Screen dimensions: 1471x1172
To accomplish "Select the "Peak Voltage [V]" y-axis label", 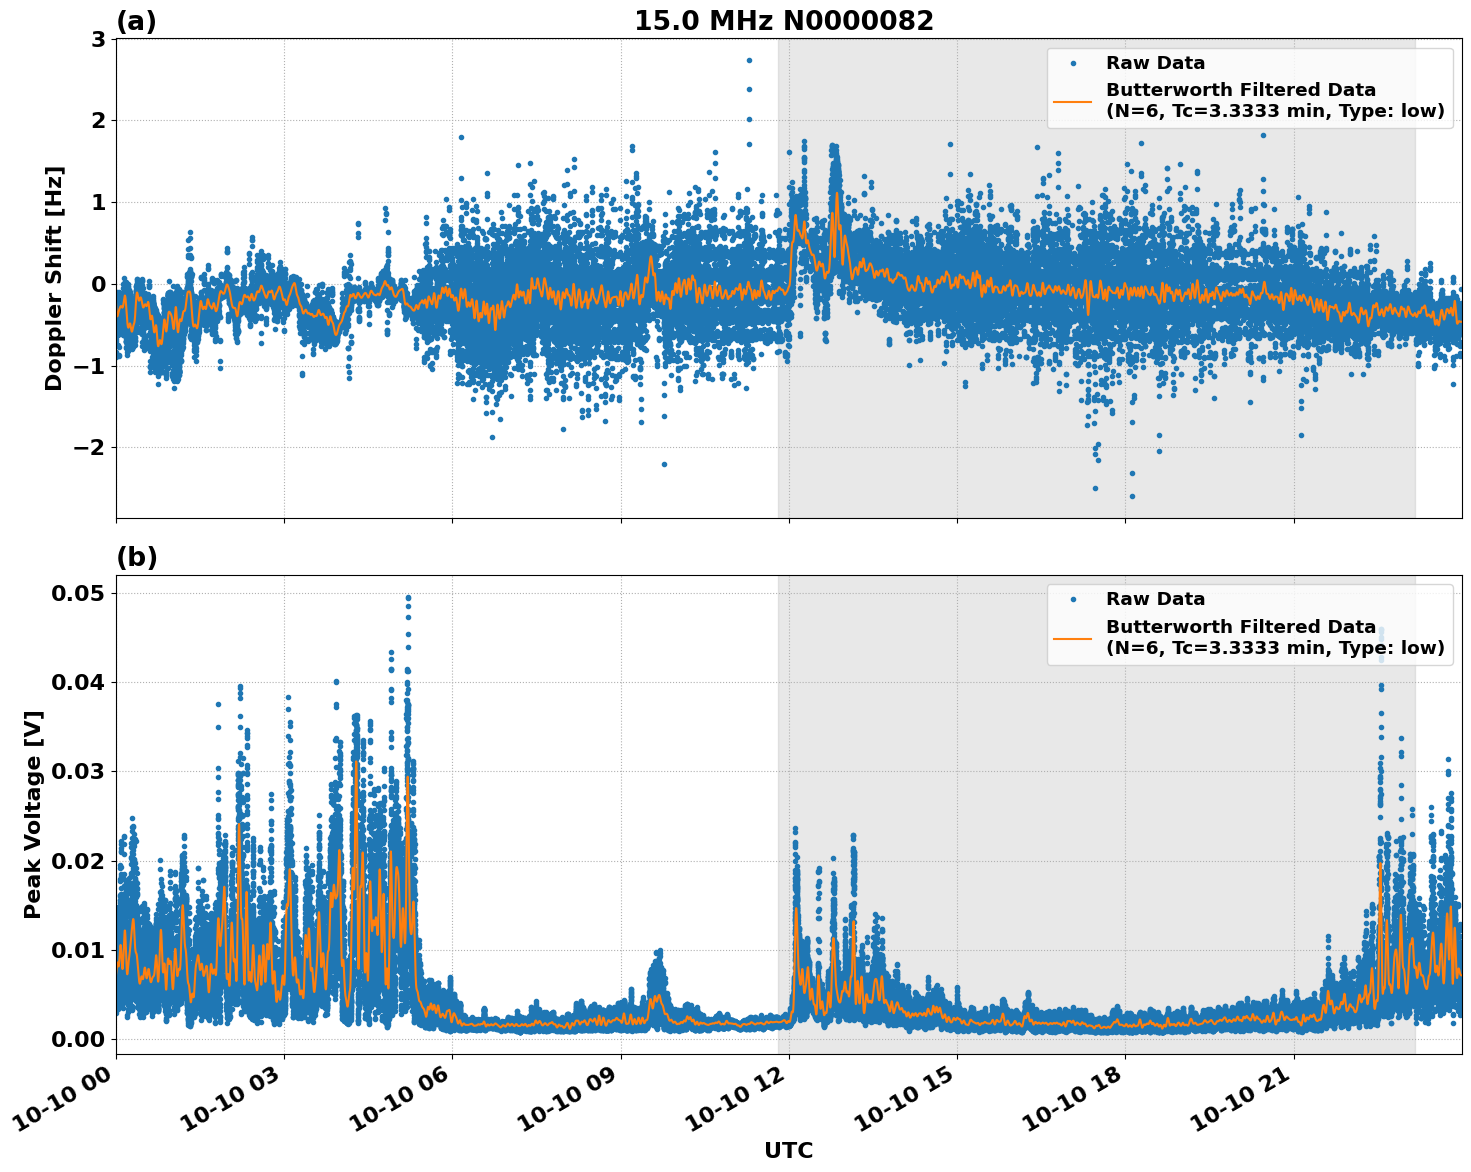I will [33, 814].
